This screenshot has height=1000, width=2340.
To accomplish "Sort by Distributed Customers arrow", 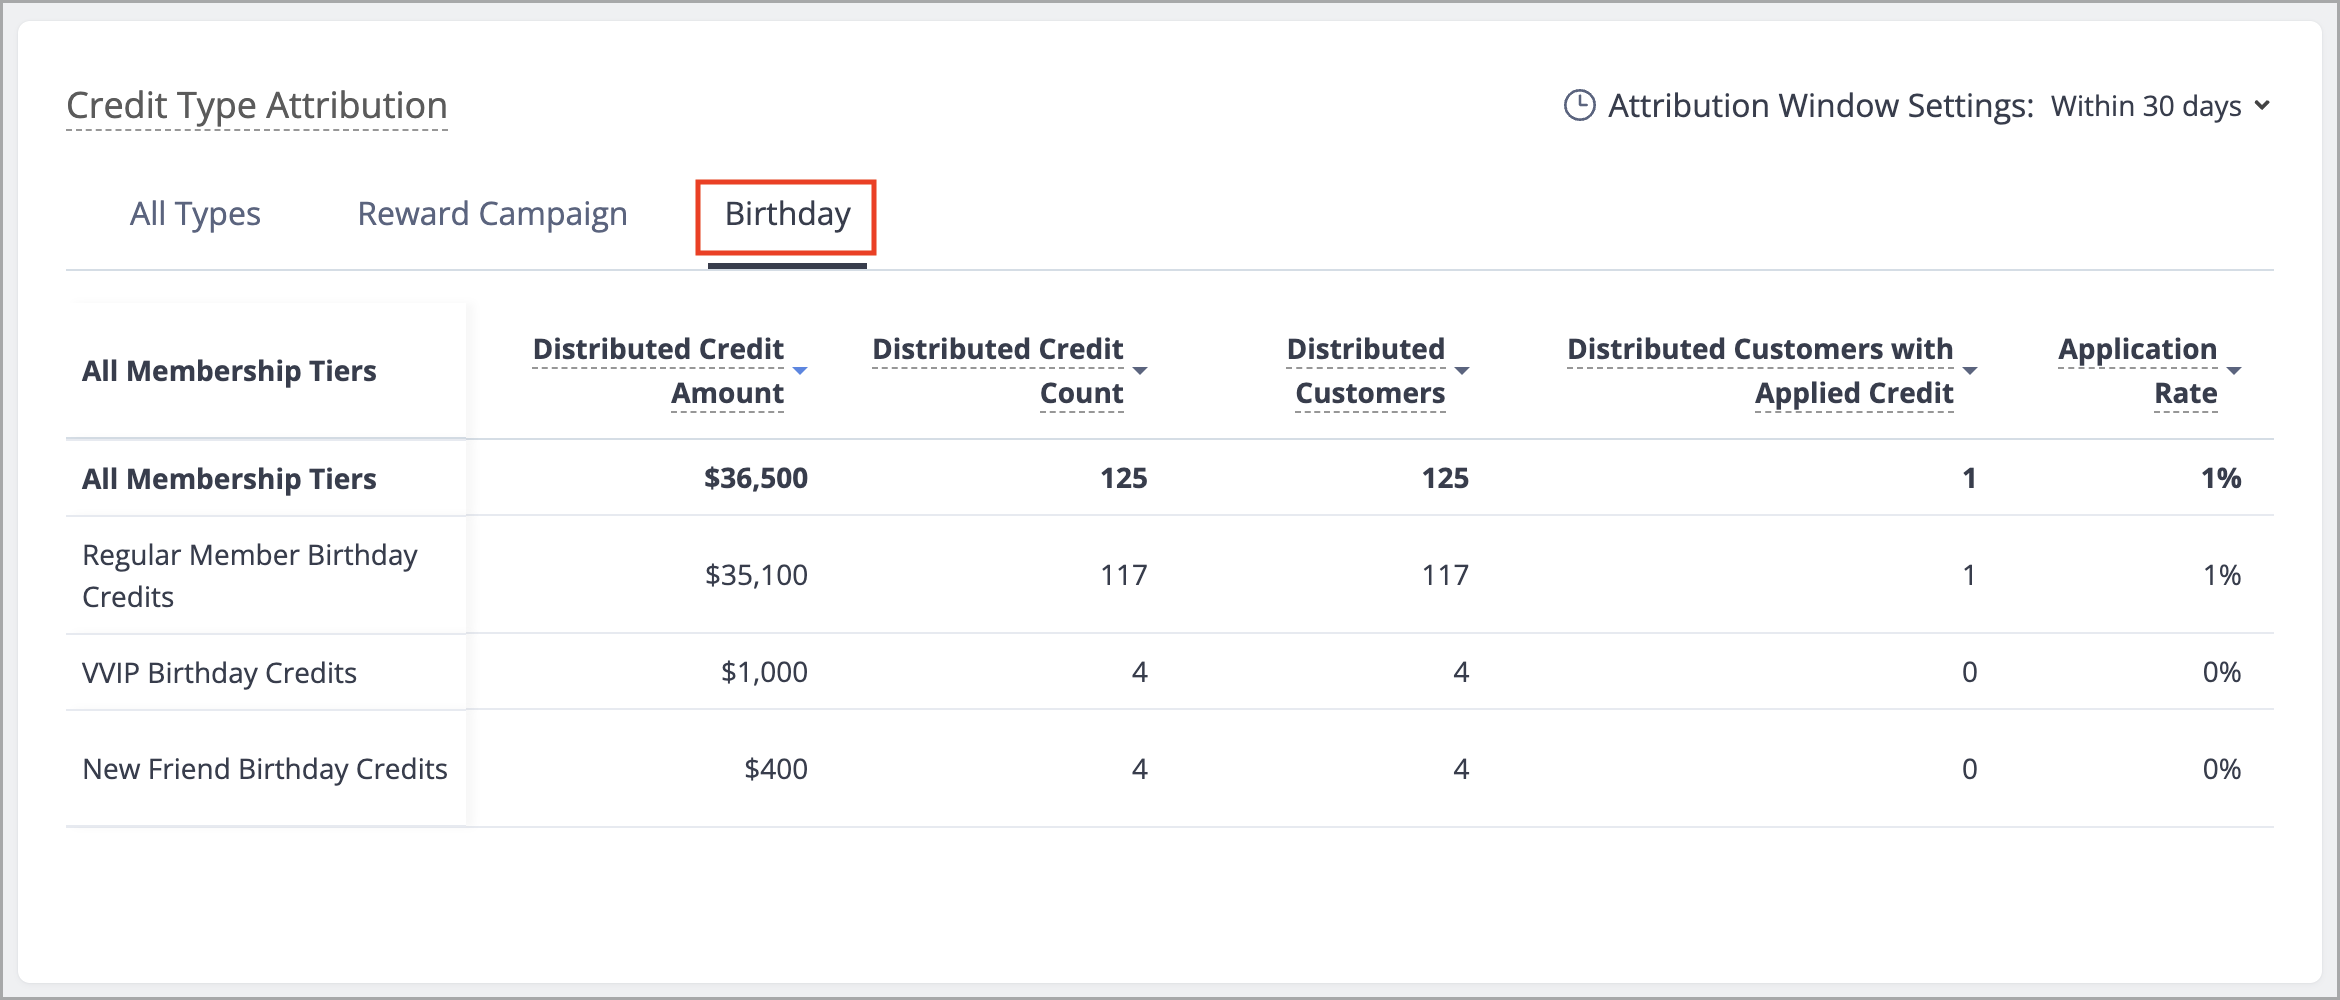I will tap(1462, 371).
